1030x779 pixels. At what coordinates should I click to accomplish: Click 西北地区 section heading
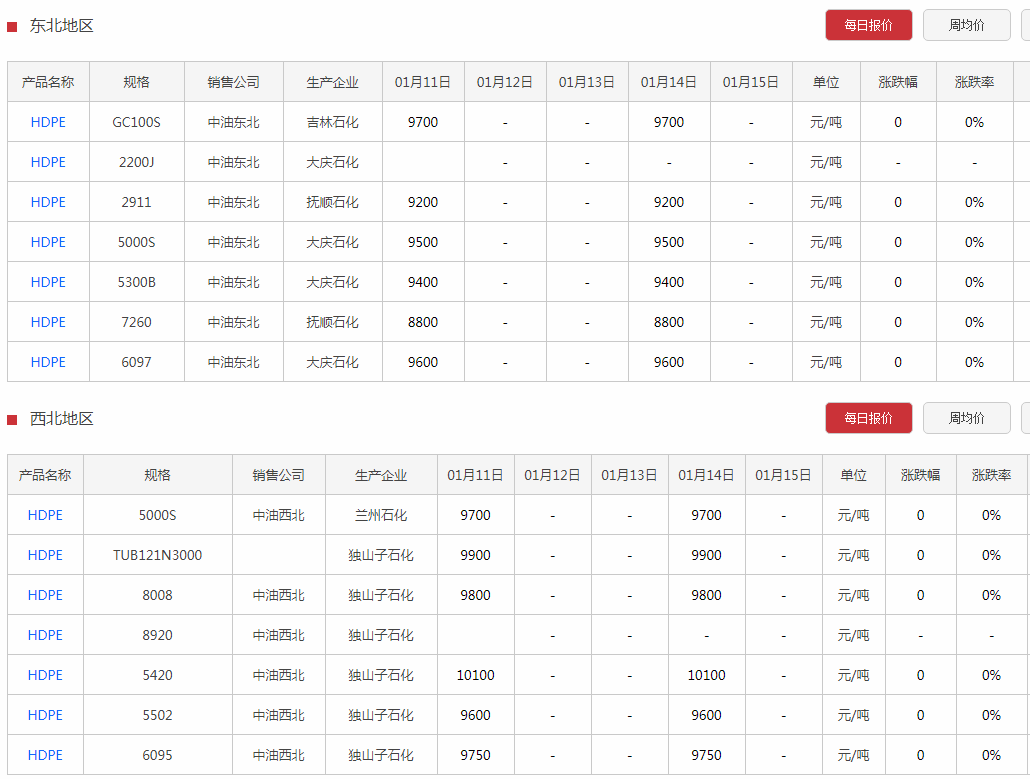point(62,418)
